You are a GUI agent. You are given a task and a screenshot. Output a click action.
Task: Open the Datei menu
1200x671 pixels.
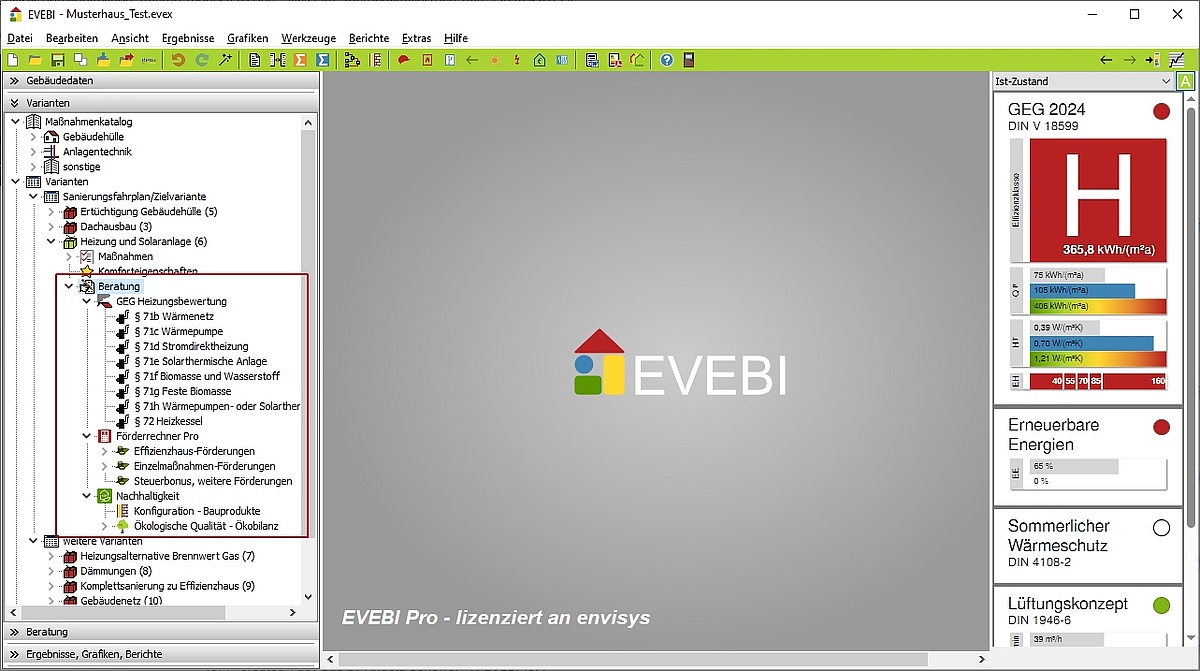point(20,38)
